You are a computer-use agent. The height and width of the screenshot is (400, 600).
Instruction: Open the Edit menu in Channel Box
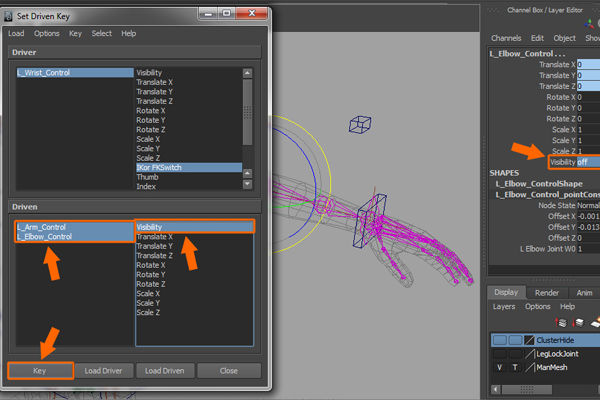coord(537,38)
